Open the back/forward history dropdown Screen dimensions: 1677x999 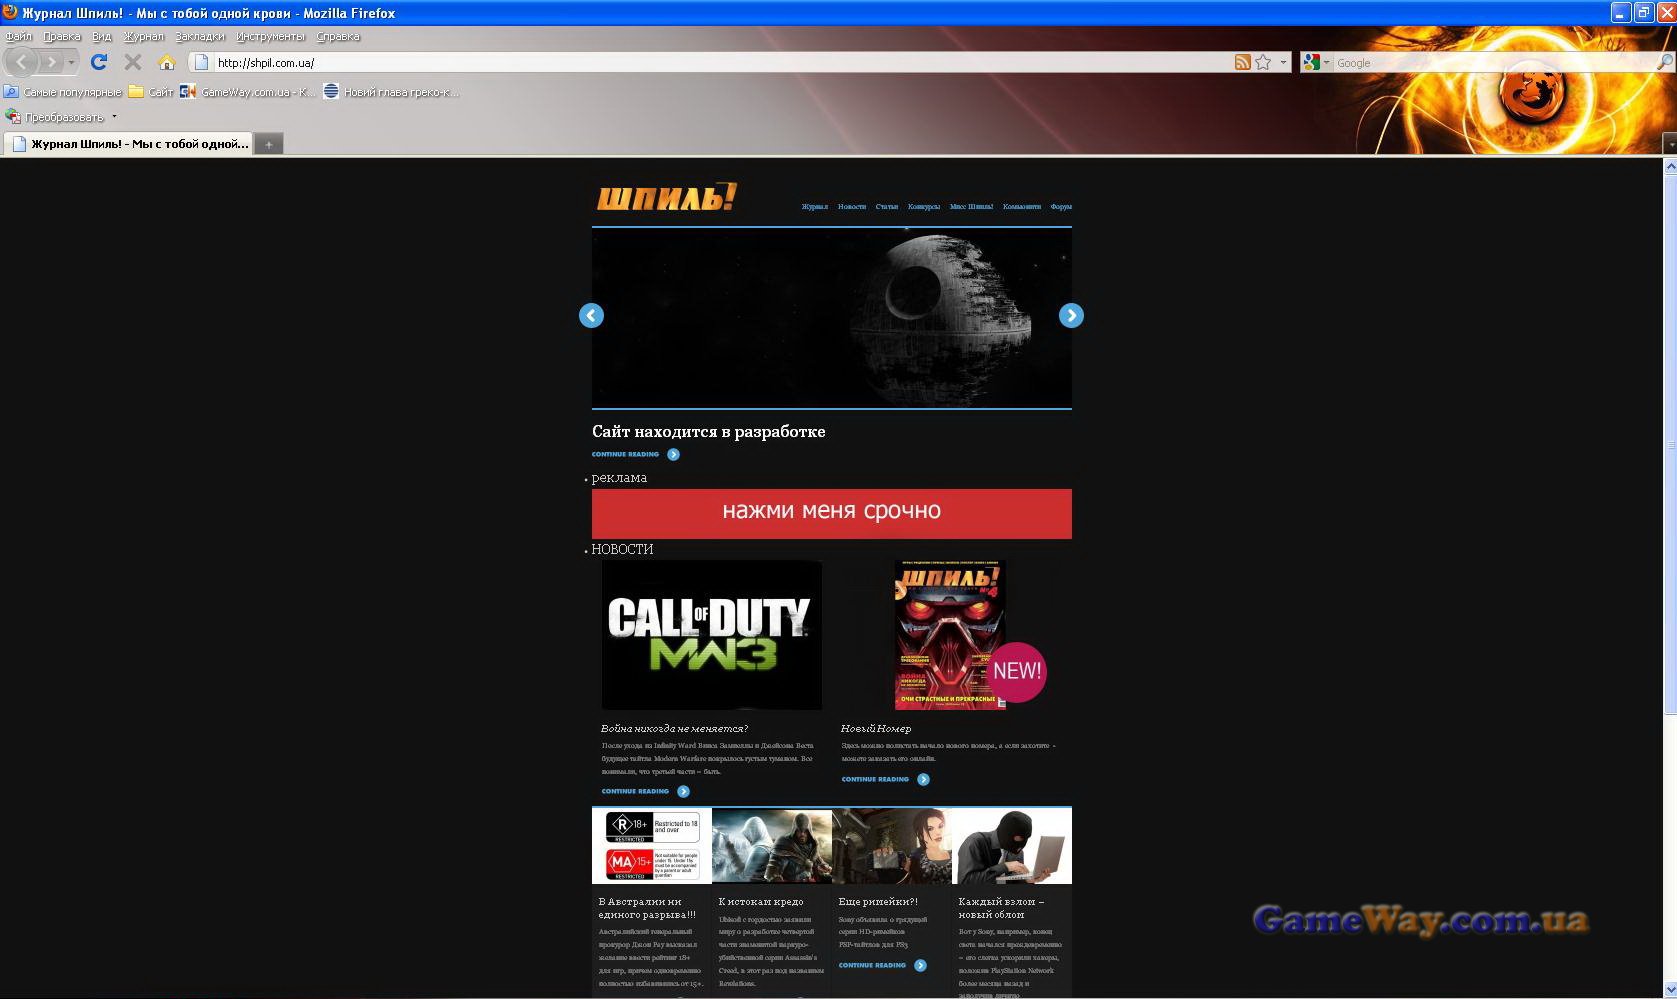[x=71, y=62]
